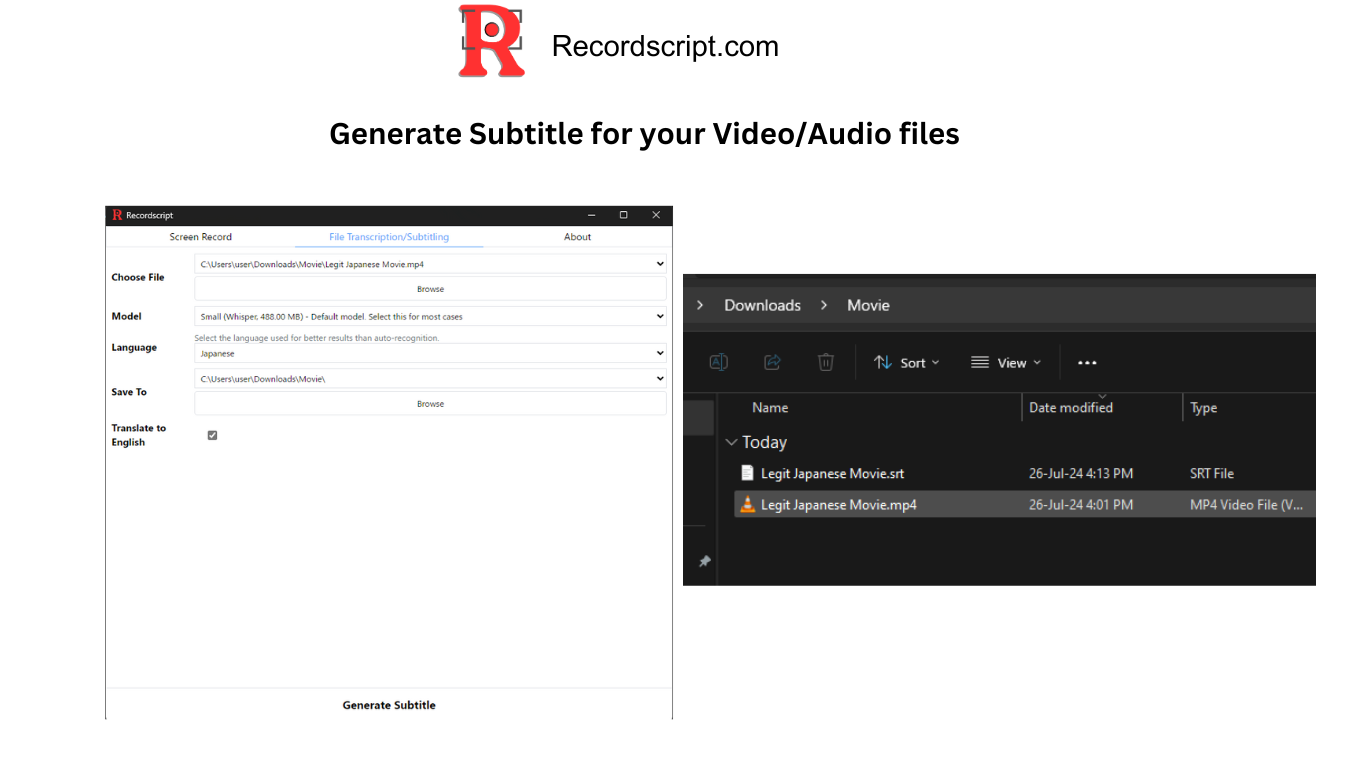Sort by the Type column header
The height and width of the screenshot is (768, 1366).
coord(1204,407)
